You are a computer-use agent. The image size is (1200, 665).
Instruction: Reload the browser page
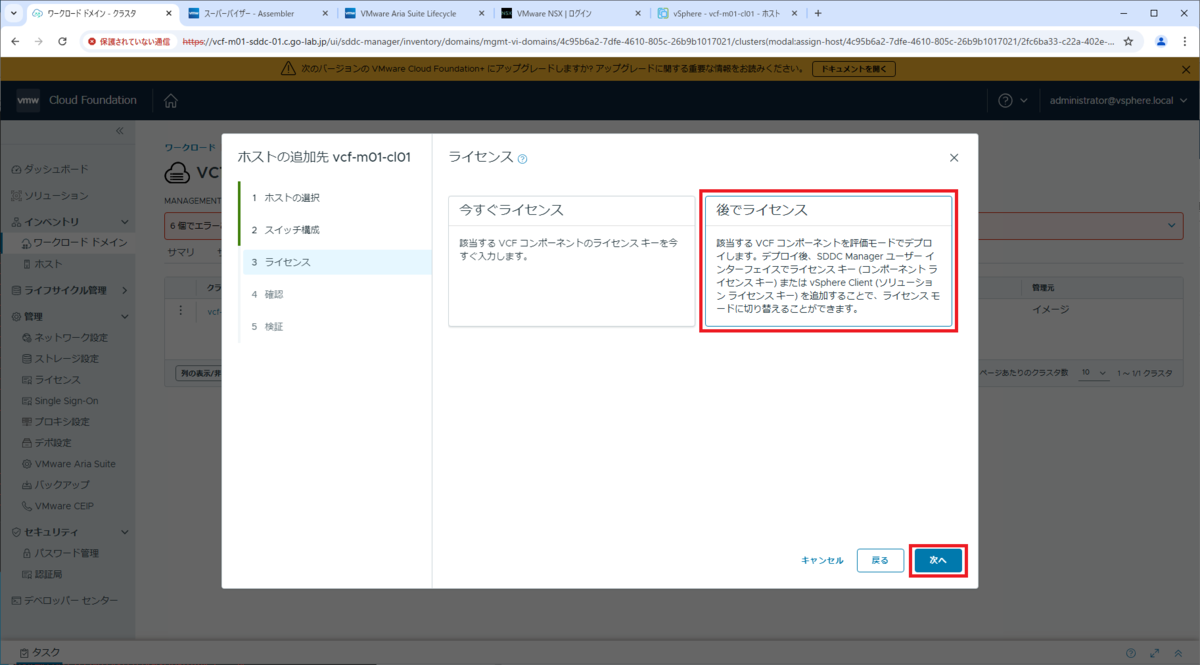[x=62, y=42]
